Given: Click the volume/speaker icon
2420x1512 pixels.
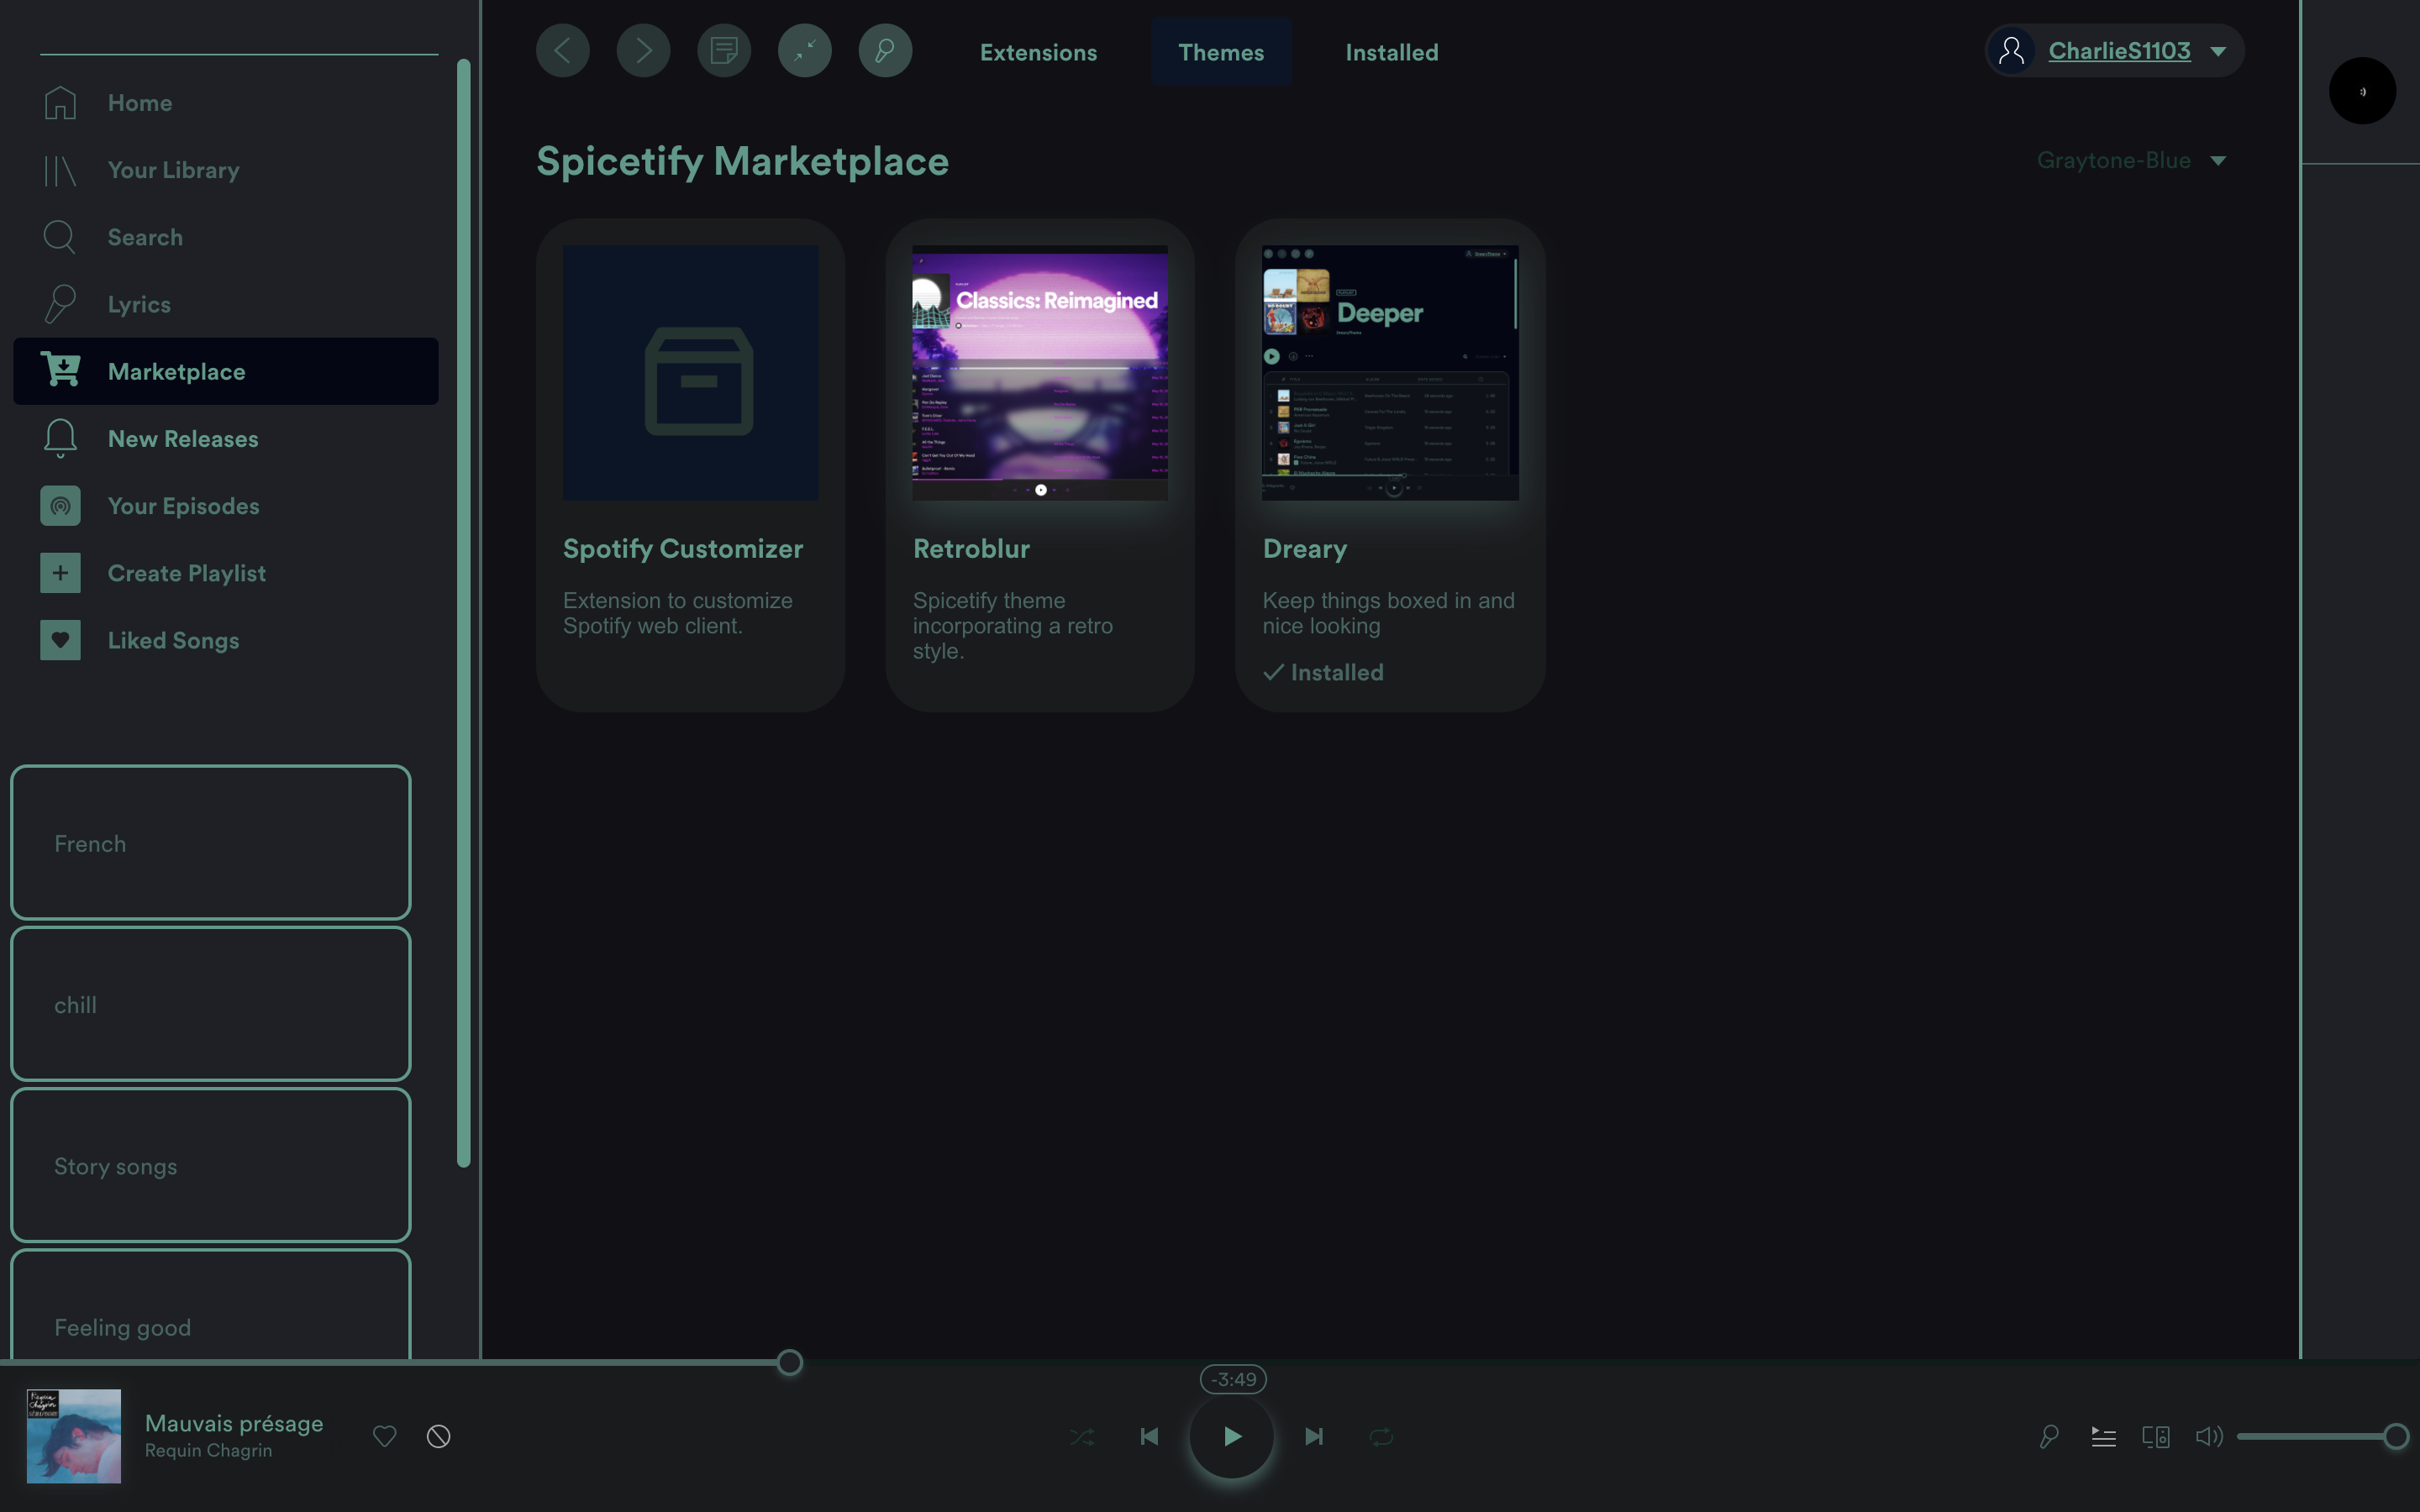Looking at the screenshot, I should 2209,1436.
